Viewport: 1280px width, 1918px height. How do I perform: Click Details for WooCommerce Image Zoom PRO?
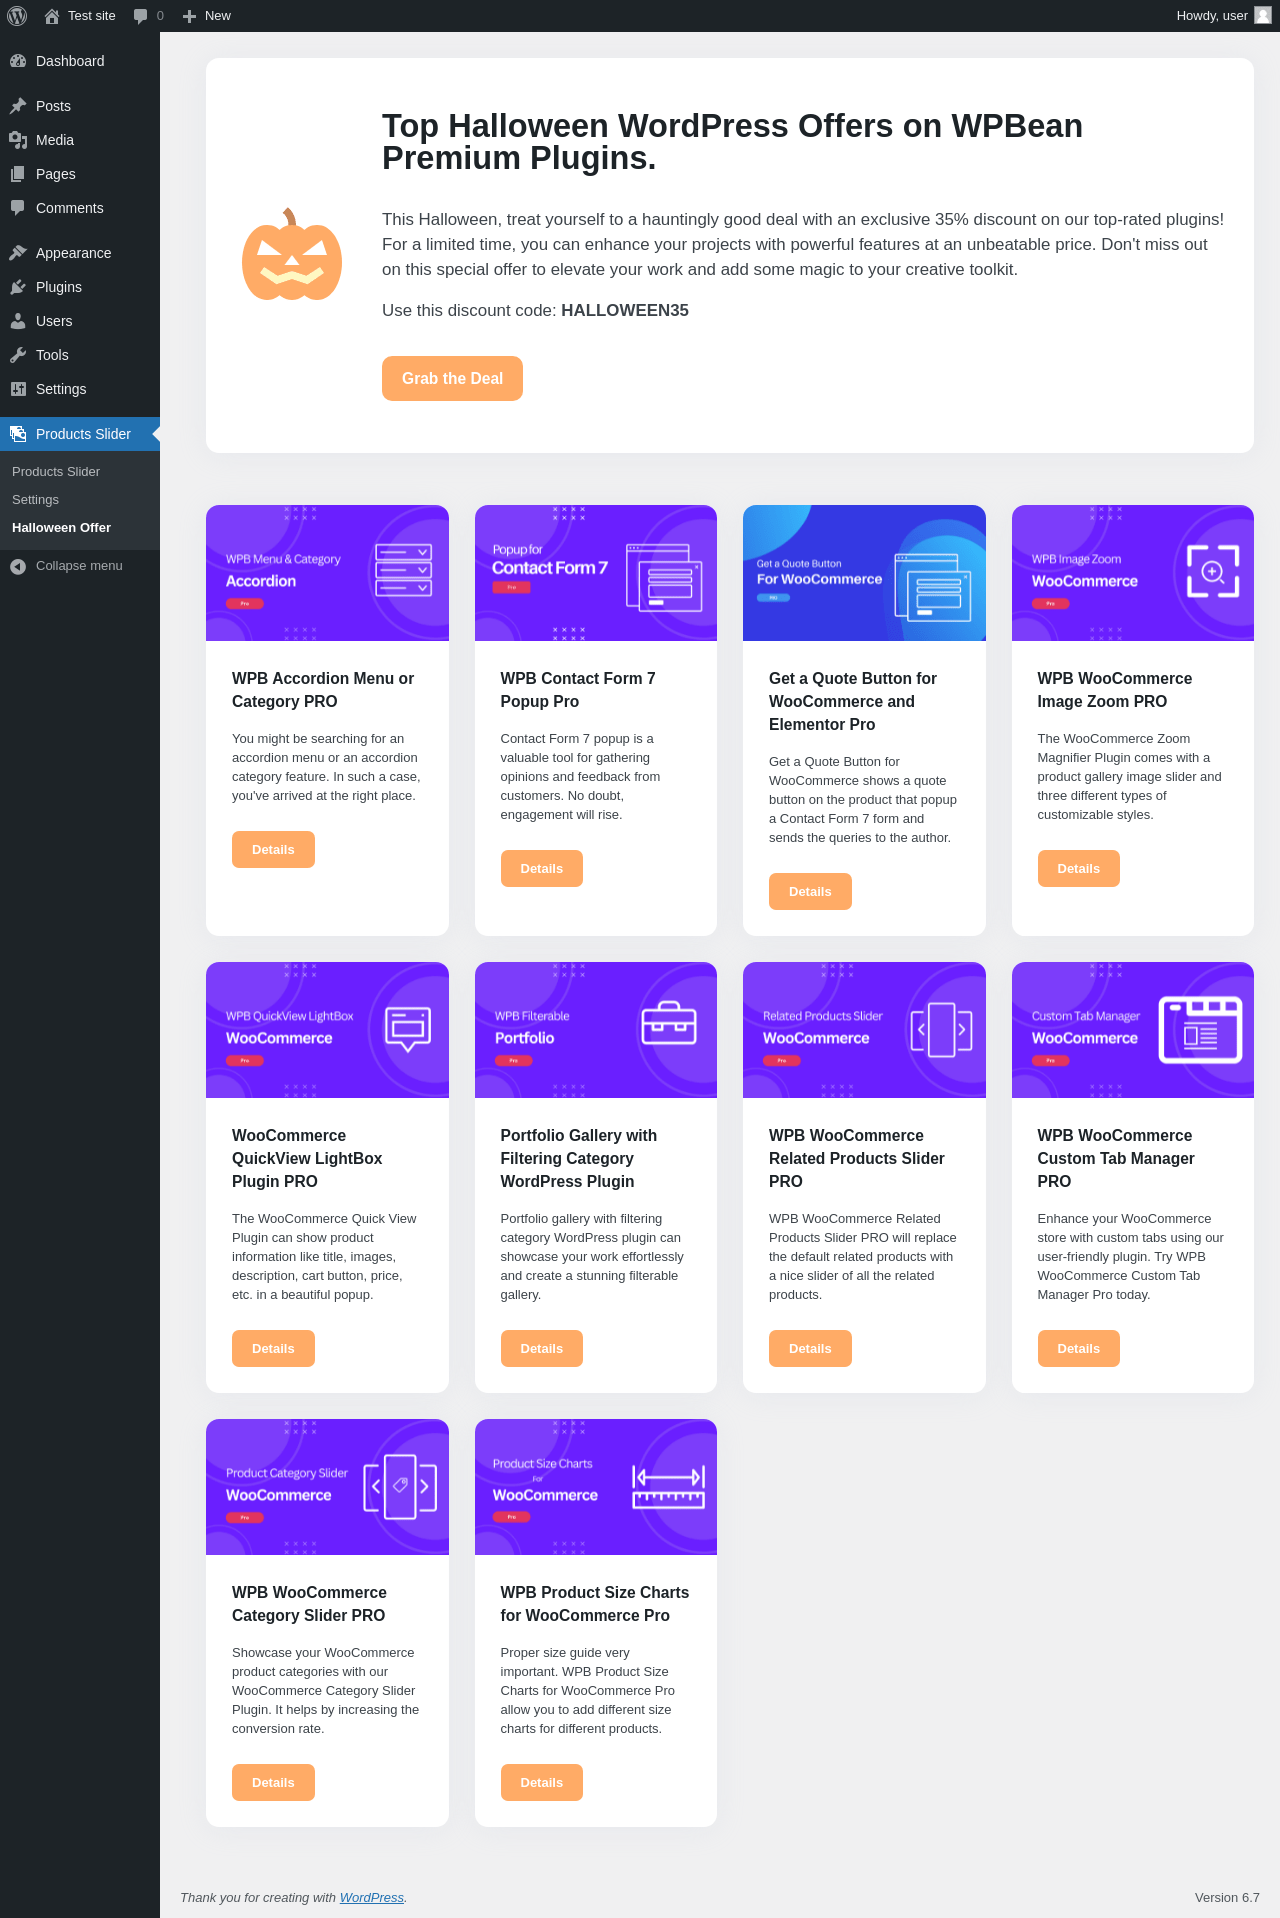pos(1078,868)
